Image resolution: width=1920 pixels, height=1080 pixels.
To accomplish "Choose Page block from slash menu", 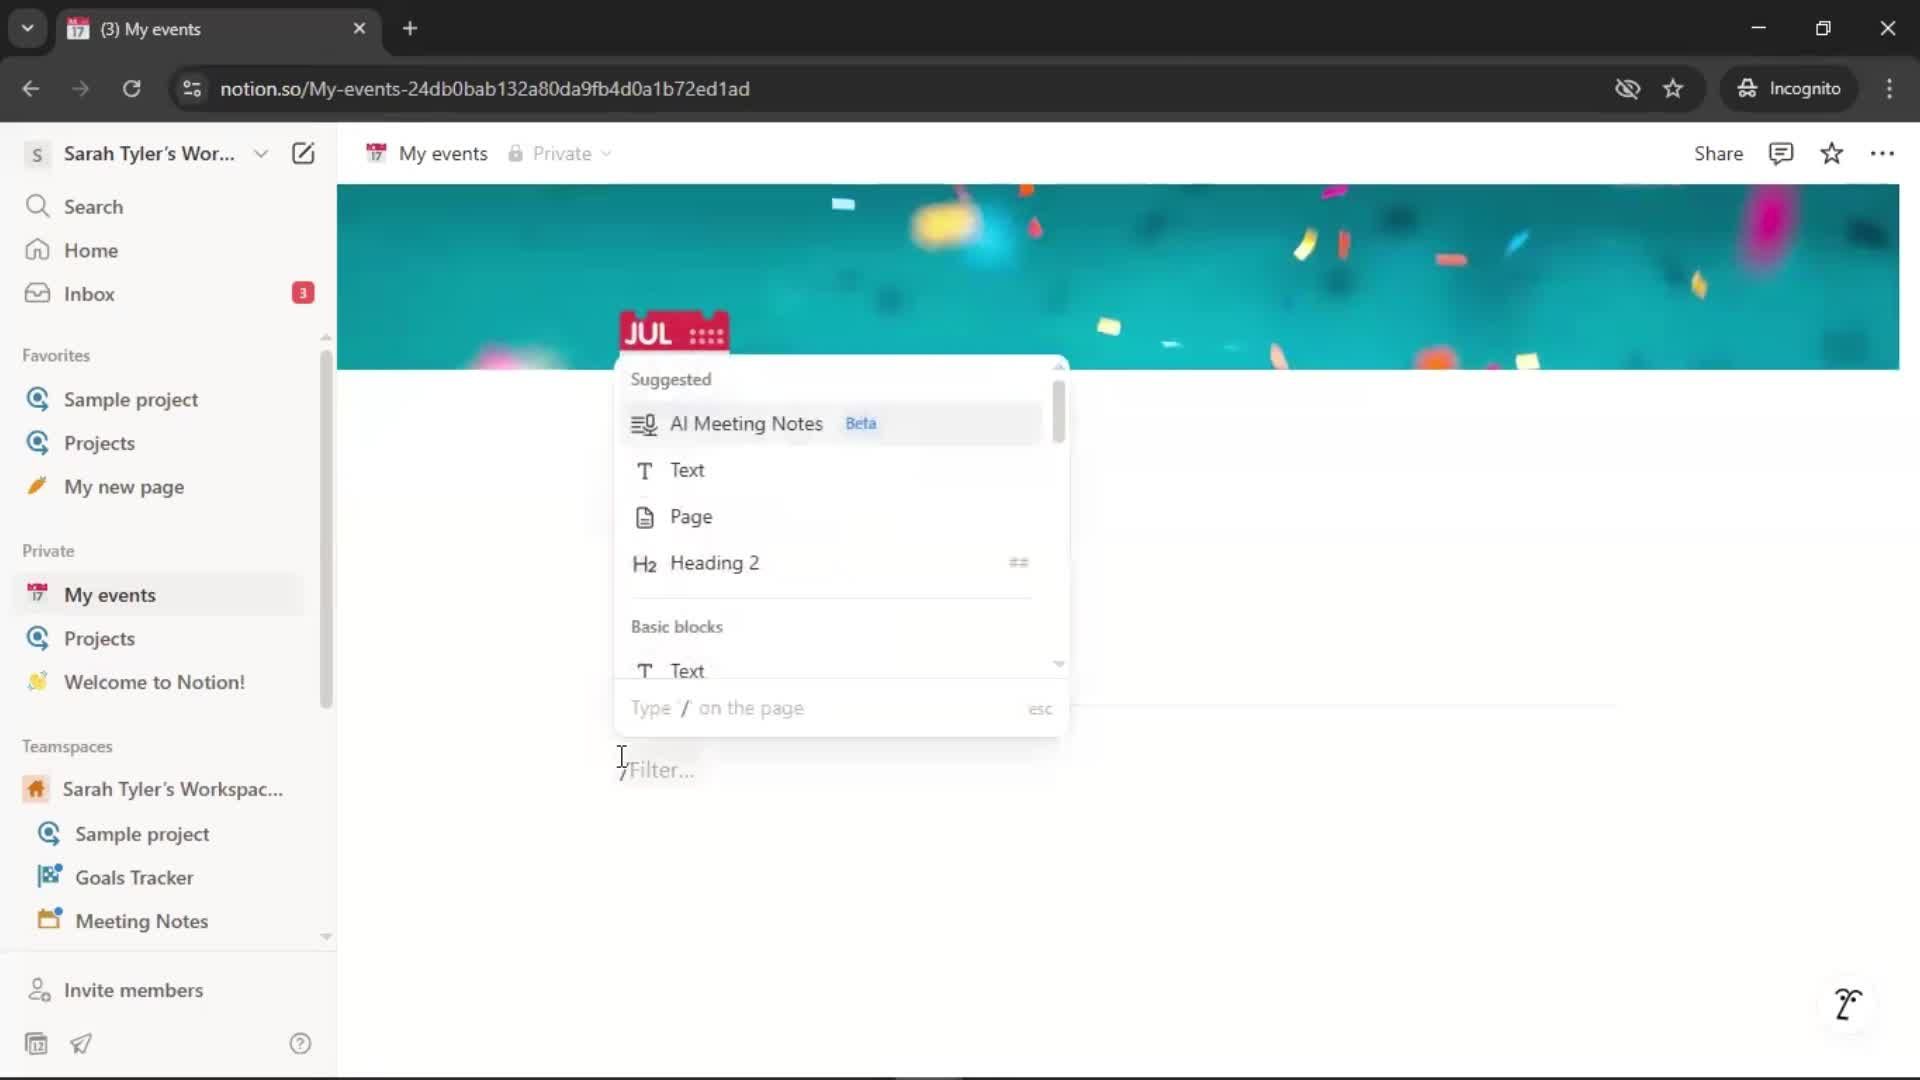I will 832,517.
